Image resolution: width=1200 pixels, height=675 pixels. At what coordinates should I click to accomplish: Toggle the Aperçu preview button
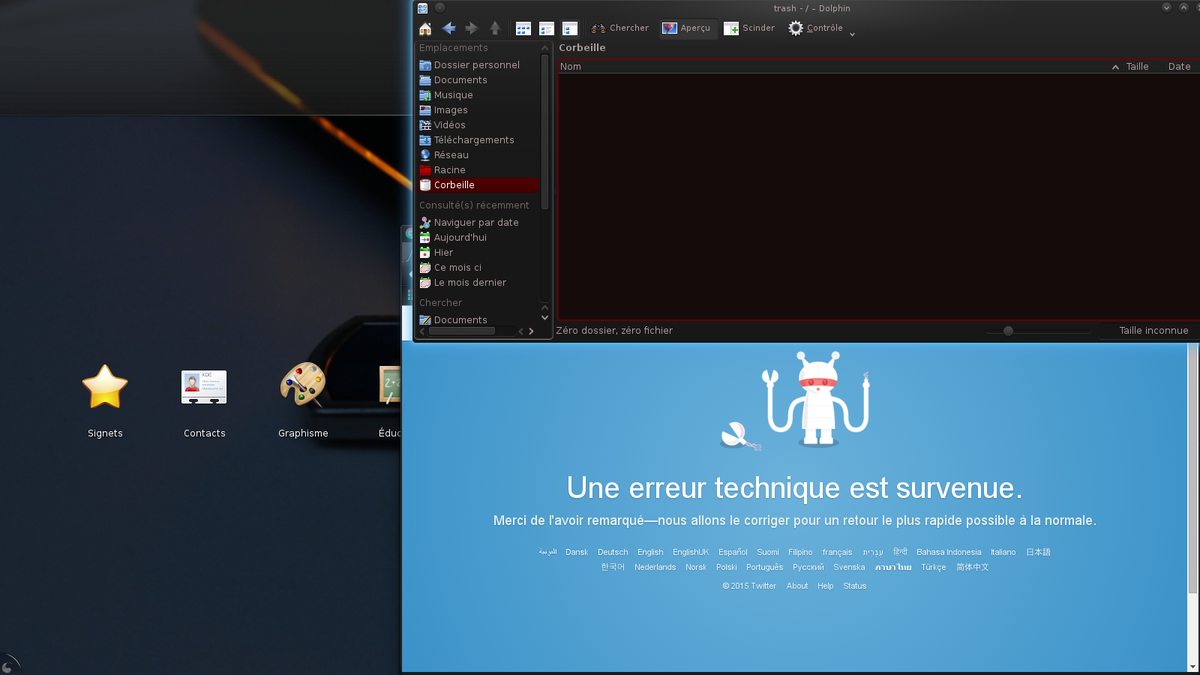click(x=687, y=28)
